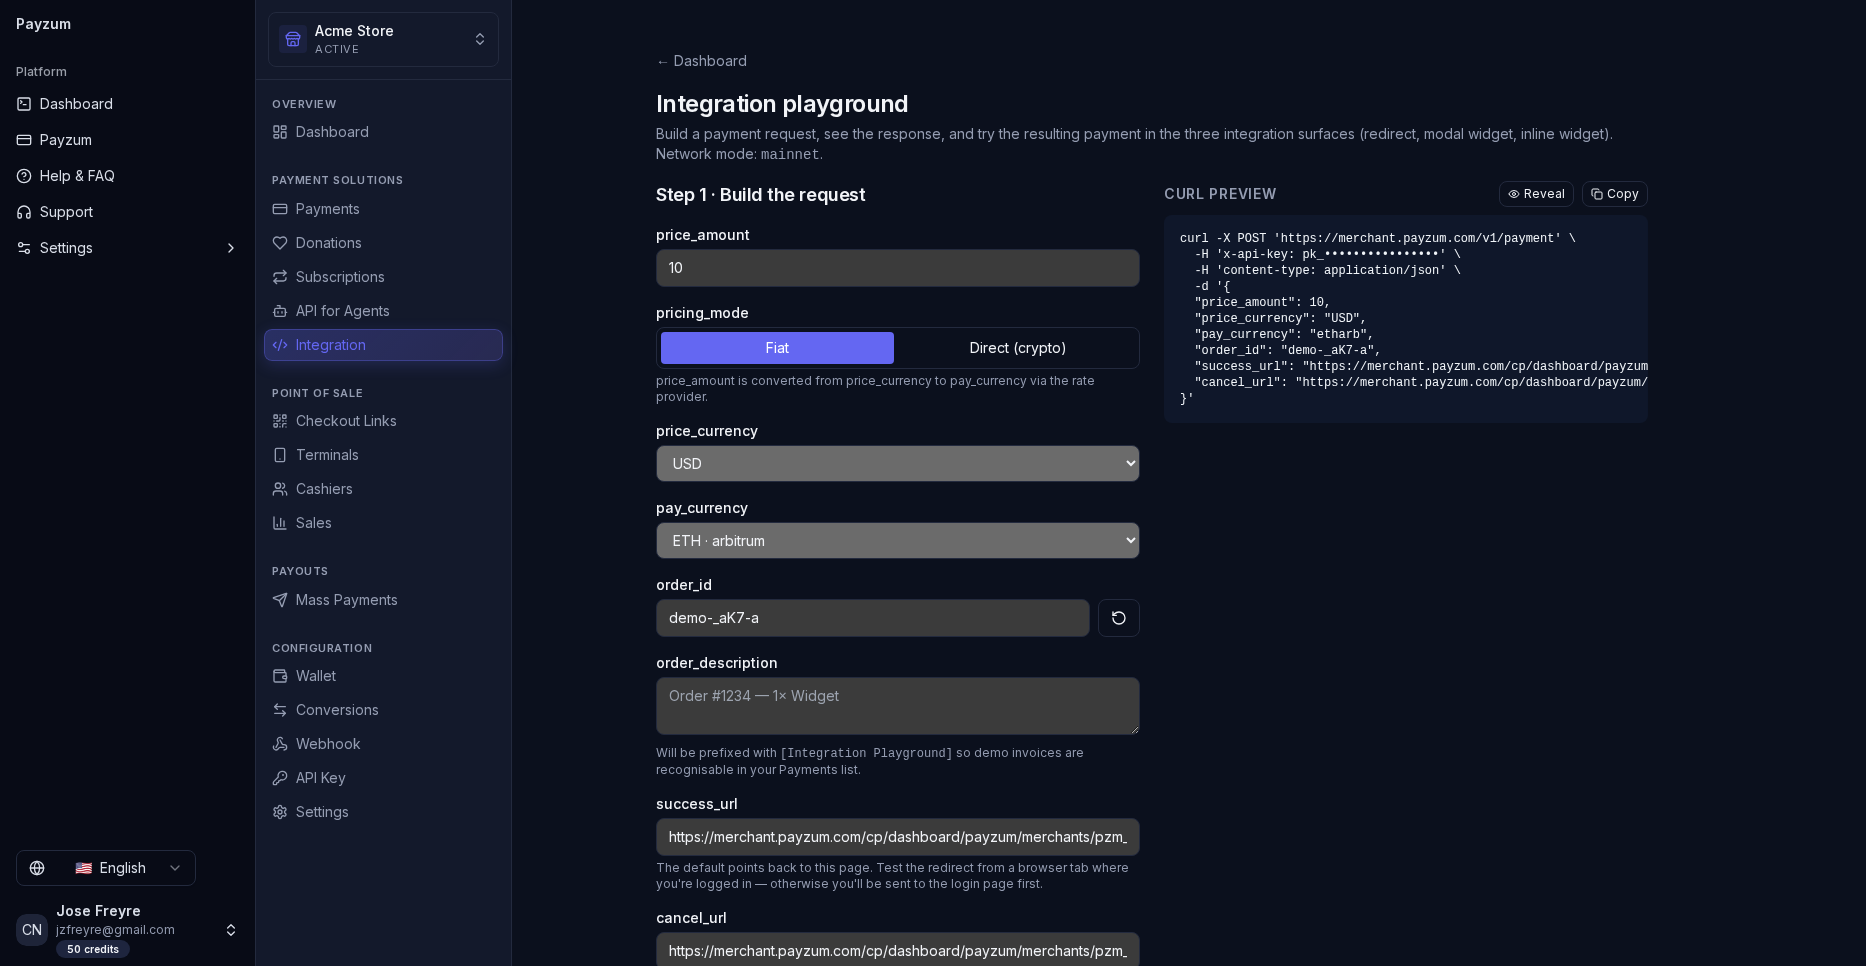Click the API for Agents robot icon
Screen dimensions: 1866x966
coord(280,311)
